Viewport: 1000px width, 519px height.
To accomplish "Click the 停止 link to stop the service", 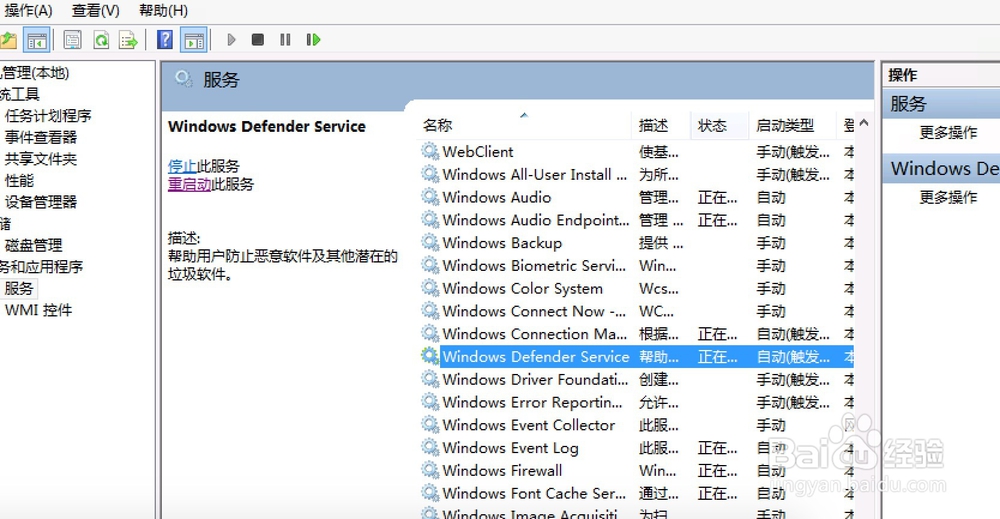I will (182, 166).
